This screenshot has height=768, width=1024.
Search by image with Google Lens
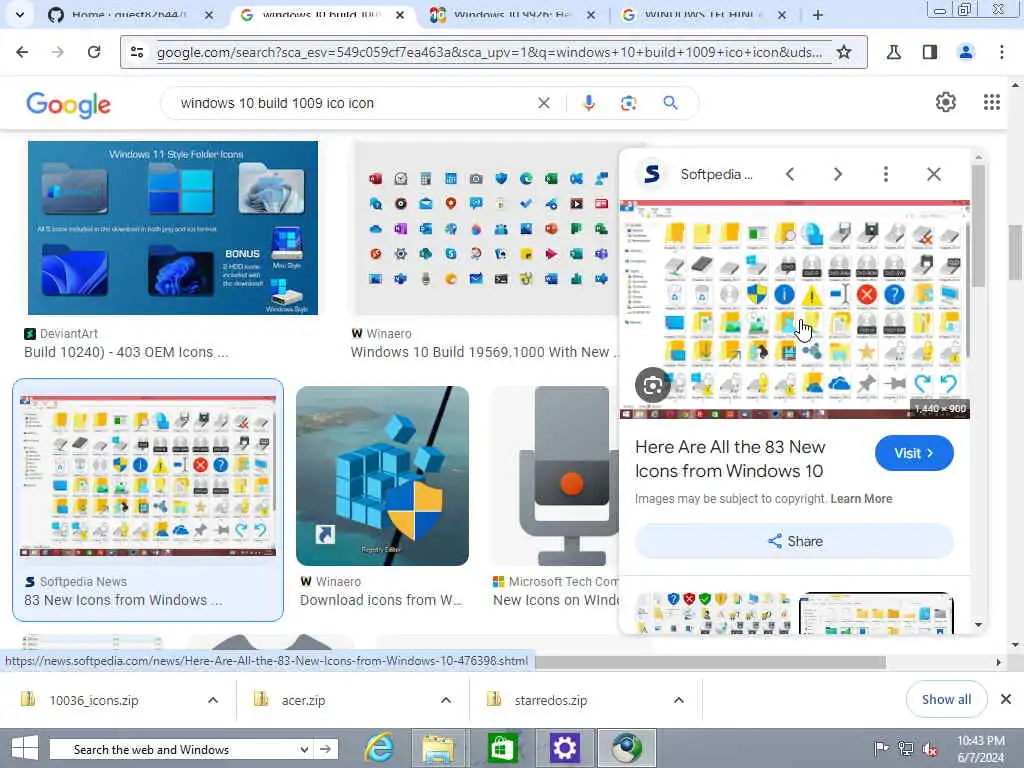[x=628, y=103]
